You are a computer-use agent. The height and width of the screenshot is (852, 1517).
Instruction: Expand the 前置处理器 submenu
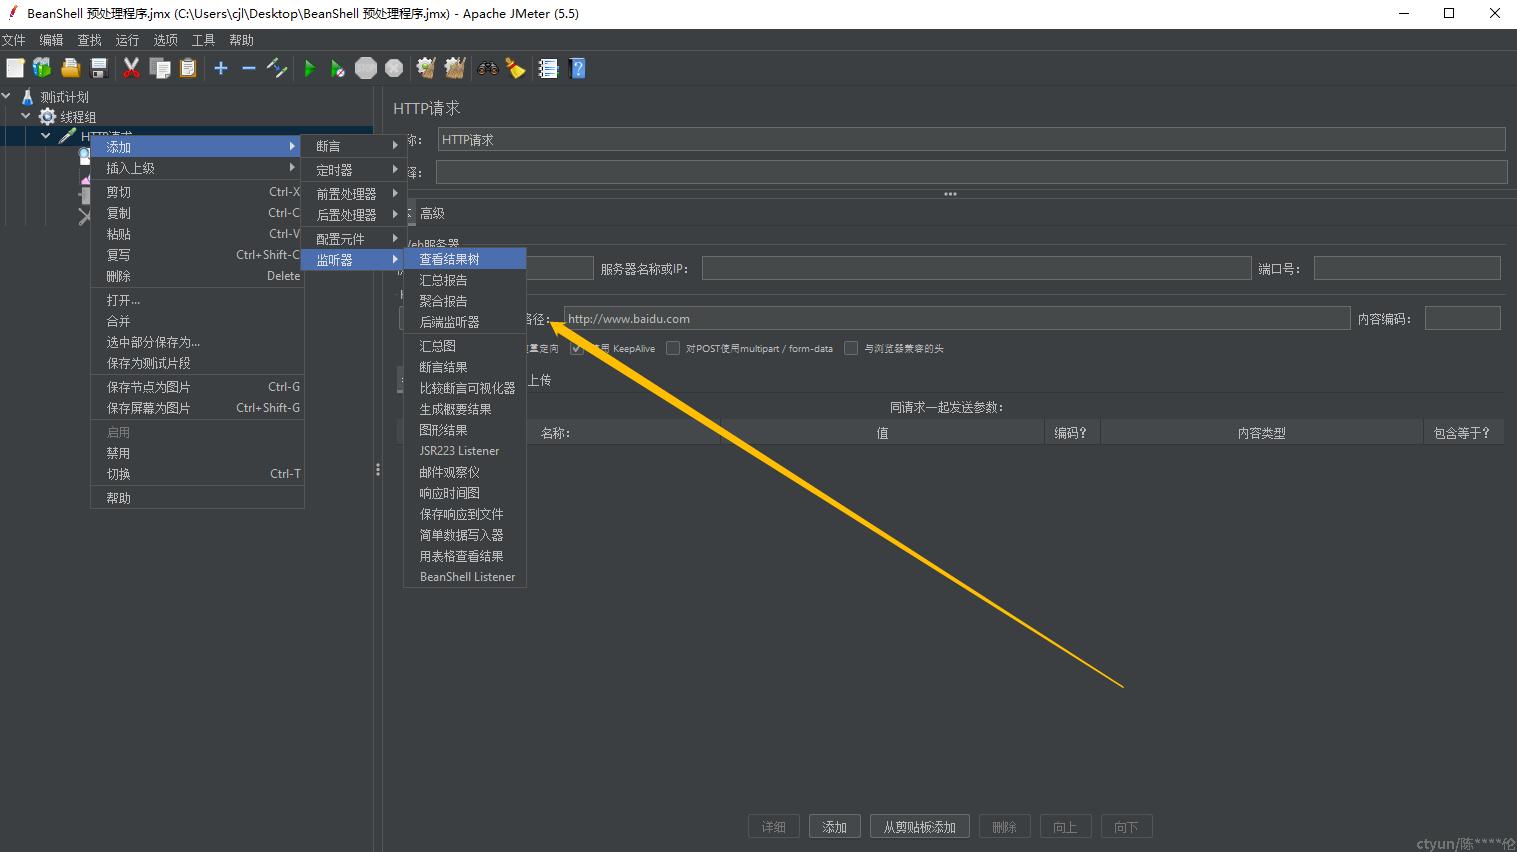click(354, 193)
